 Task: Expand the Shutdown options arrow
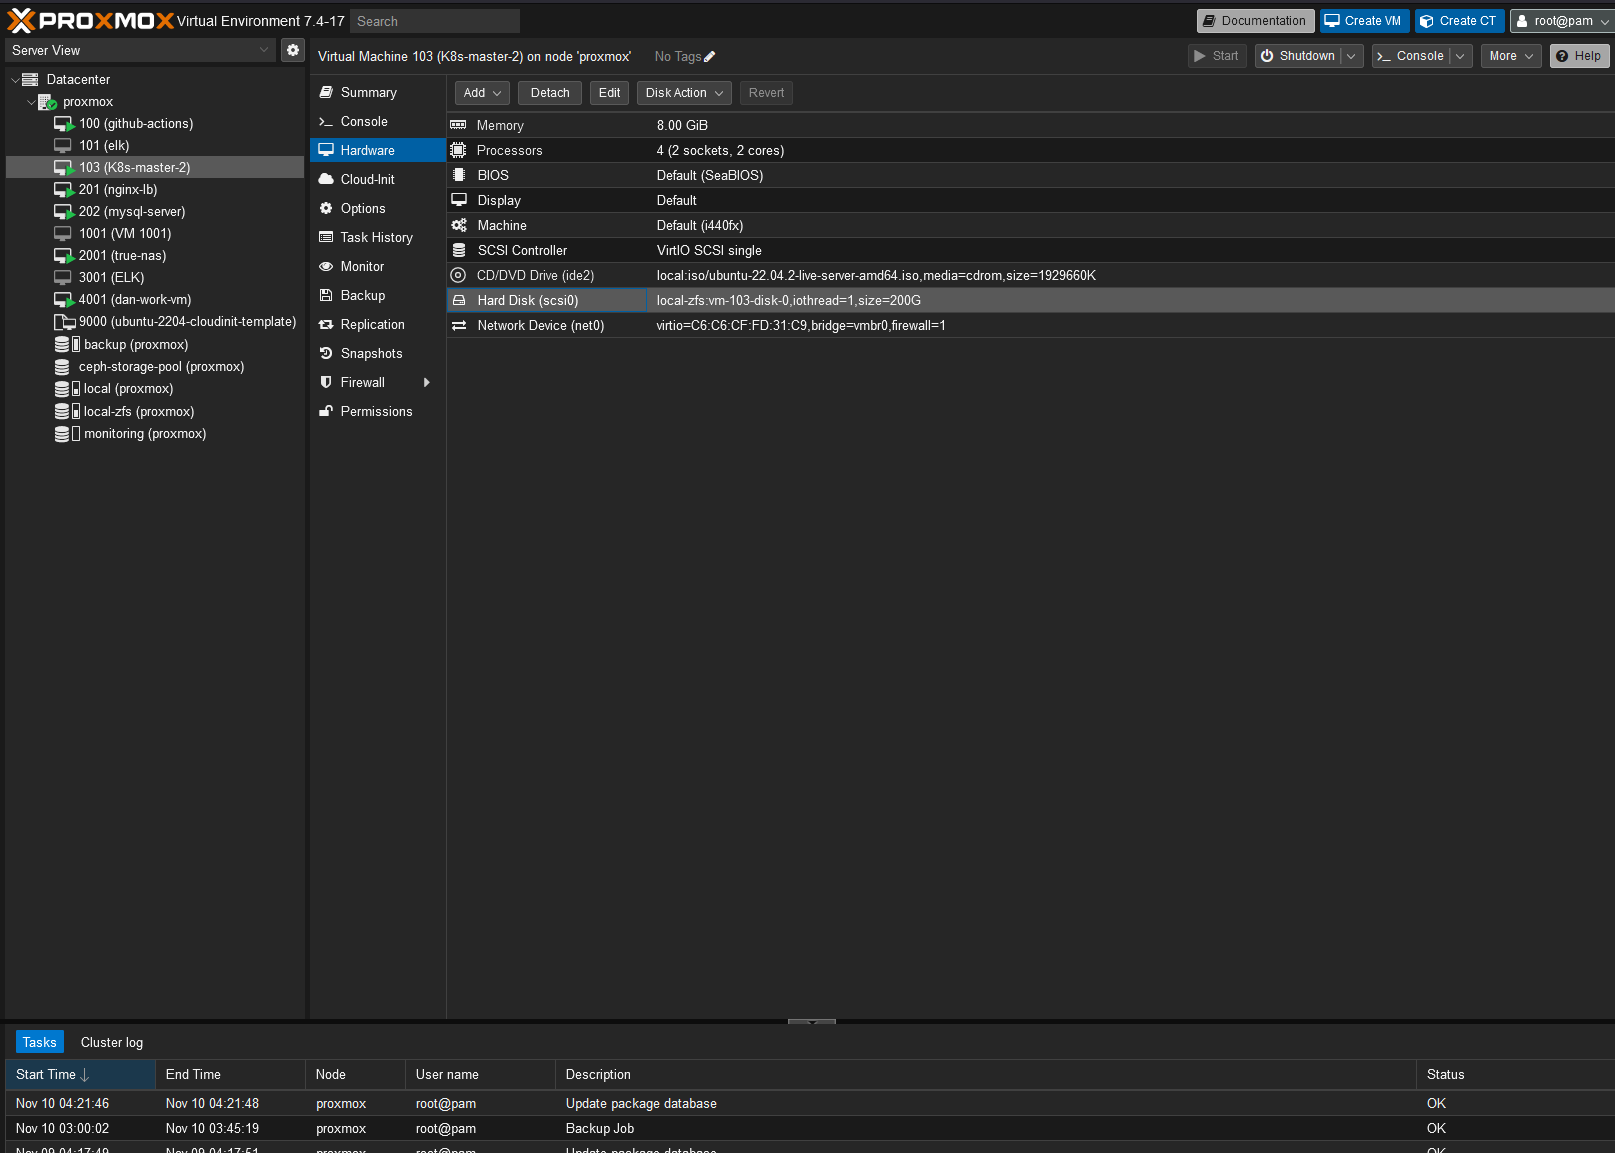1352,56
